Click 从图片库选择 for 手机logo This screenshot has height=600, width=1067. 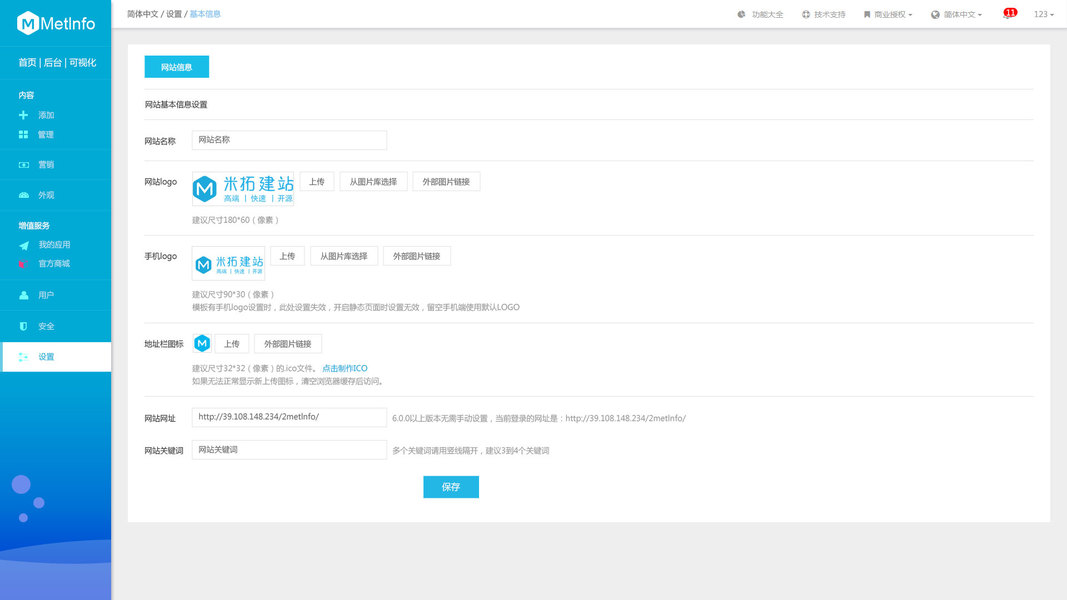click(344, 256)
